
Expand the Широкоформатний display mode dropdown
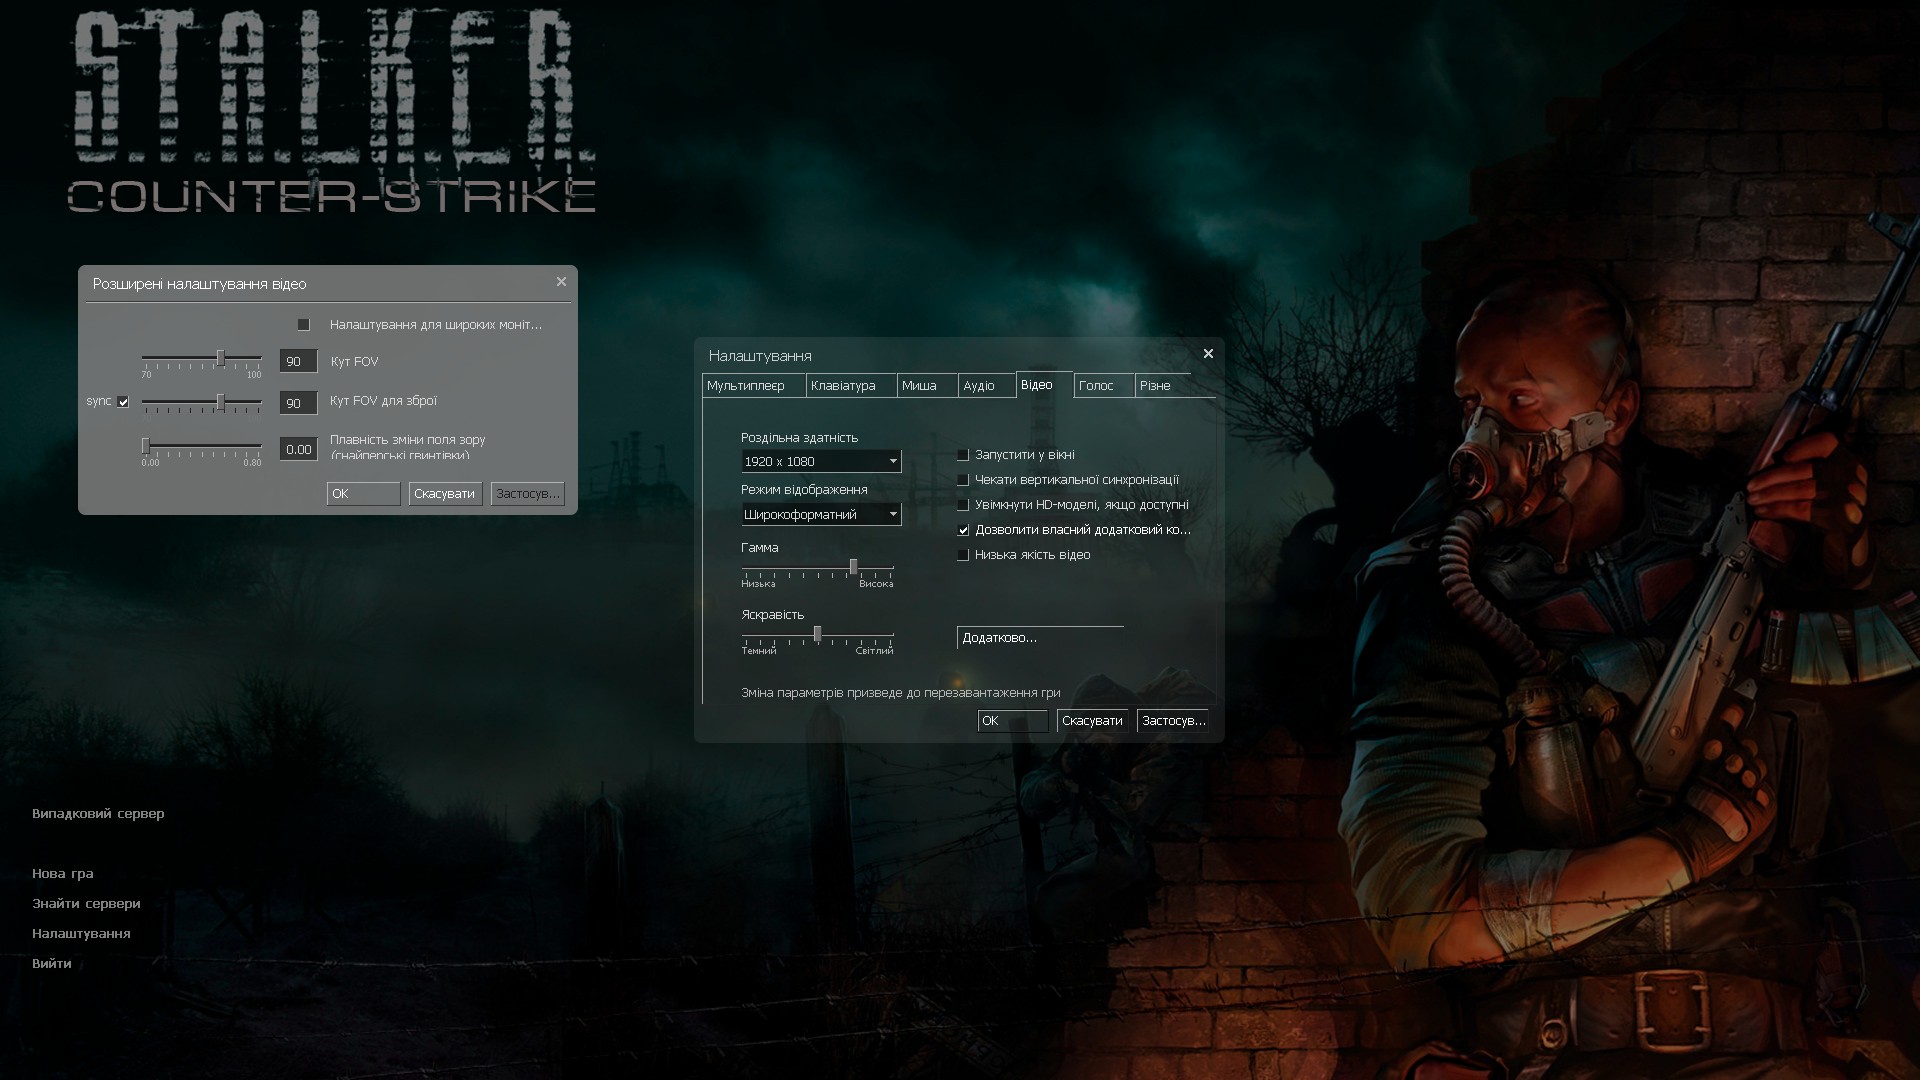tap(820, 514)
